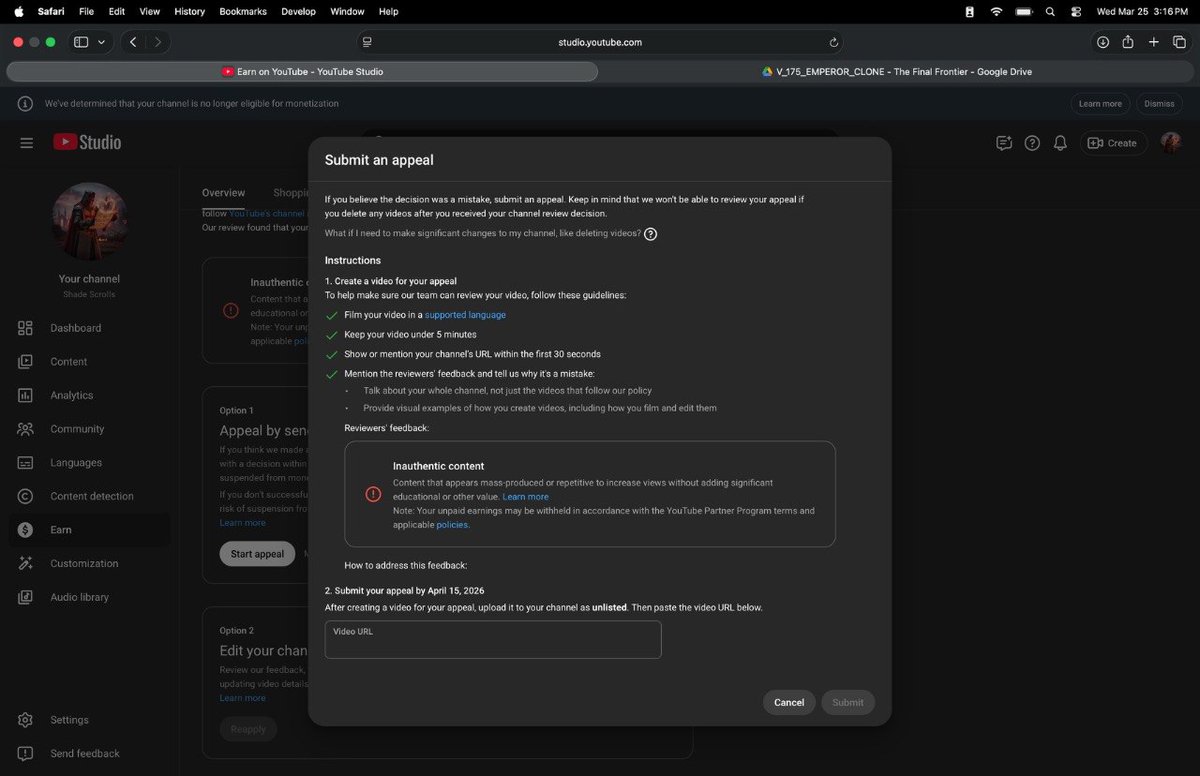Open Content detection in the sidebar
This screenshot has height=776, width=1200.
pos(90,496)
